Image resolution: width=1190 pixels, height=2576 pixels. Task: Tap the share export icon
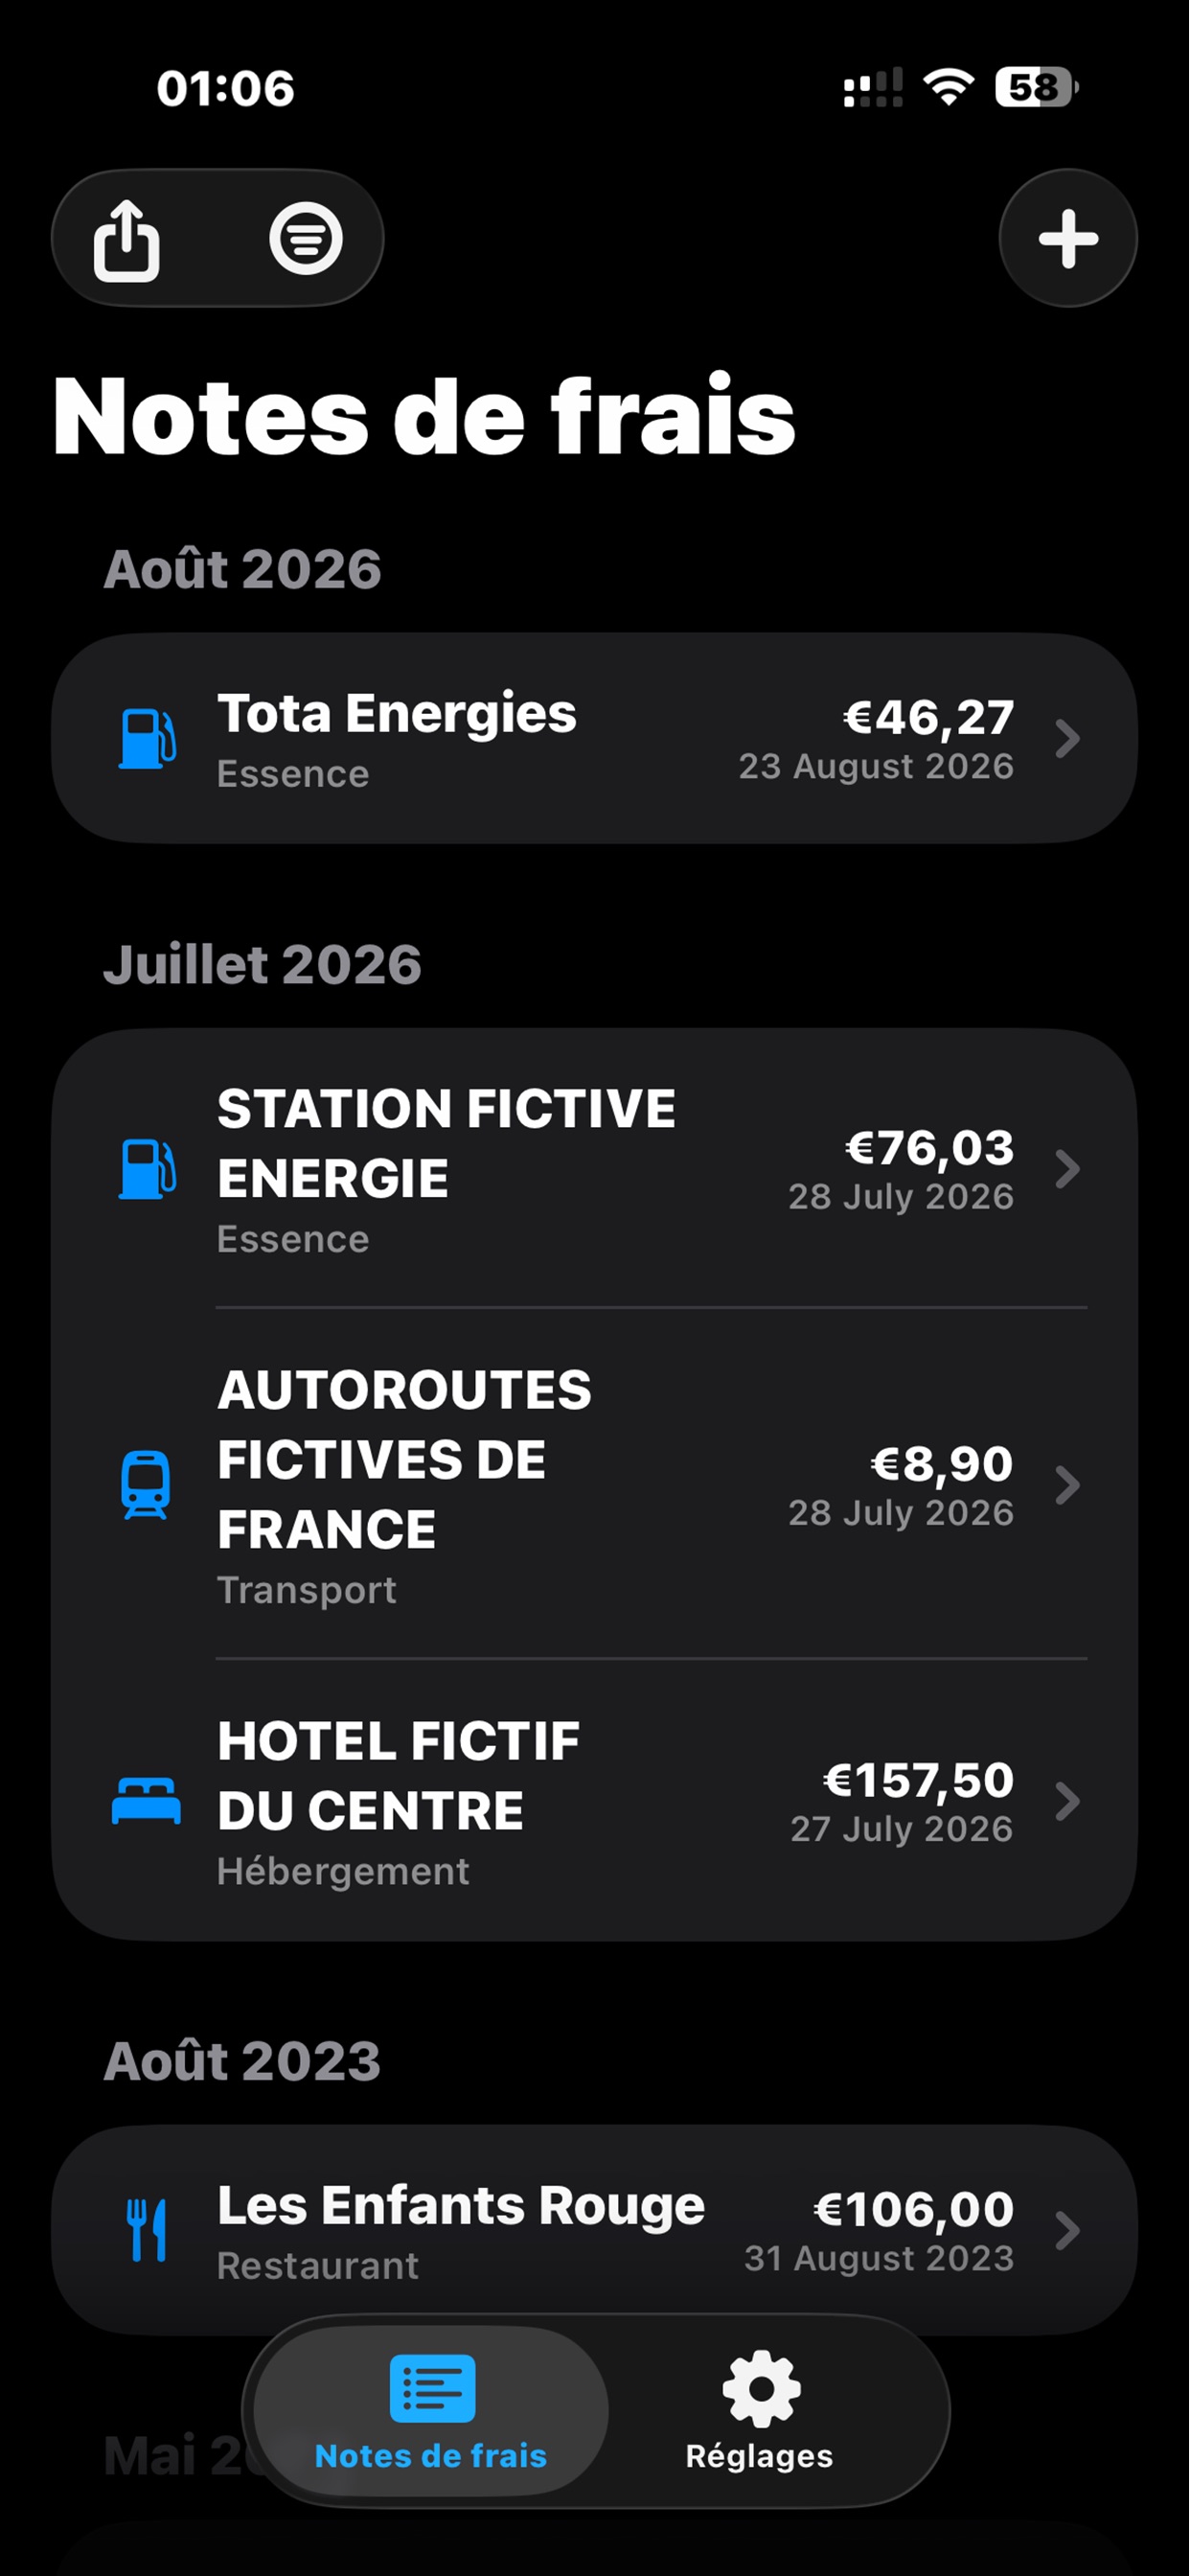point(126,240)
